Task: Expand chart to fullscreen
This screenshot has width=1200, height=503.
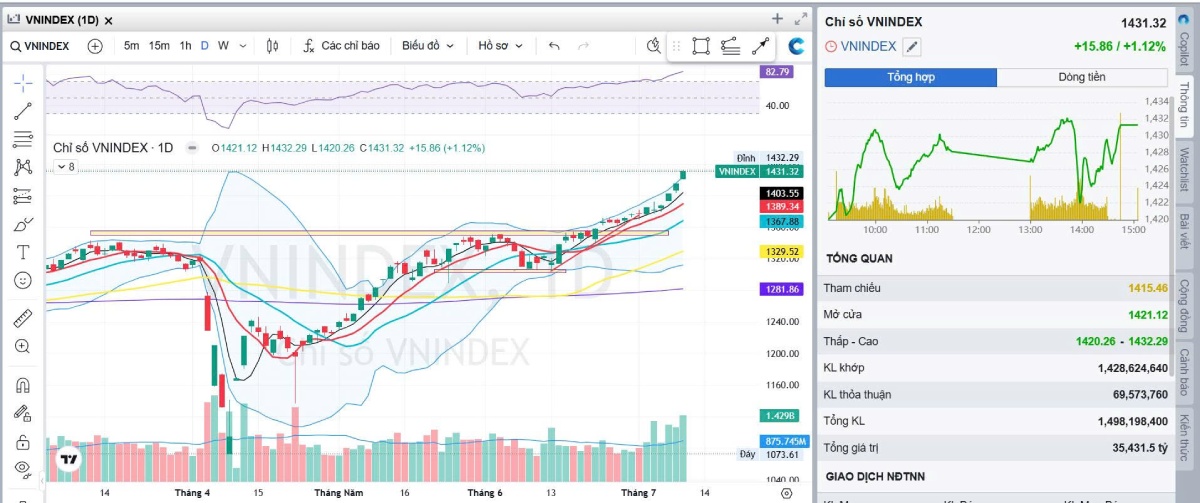Action: 800,18
